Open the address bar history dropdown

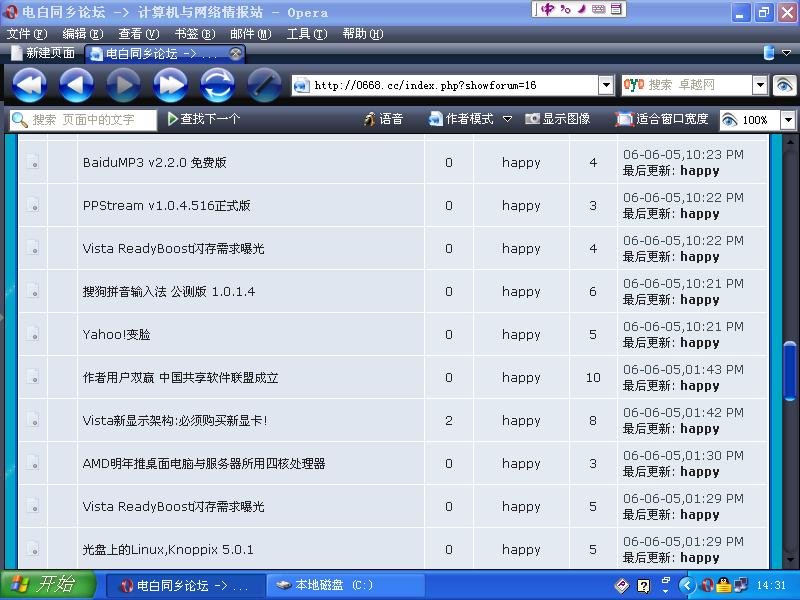(x=608, y=86)
